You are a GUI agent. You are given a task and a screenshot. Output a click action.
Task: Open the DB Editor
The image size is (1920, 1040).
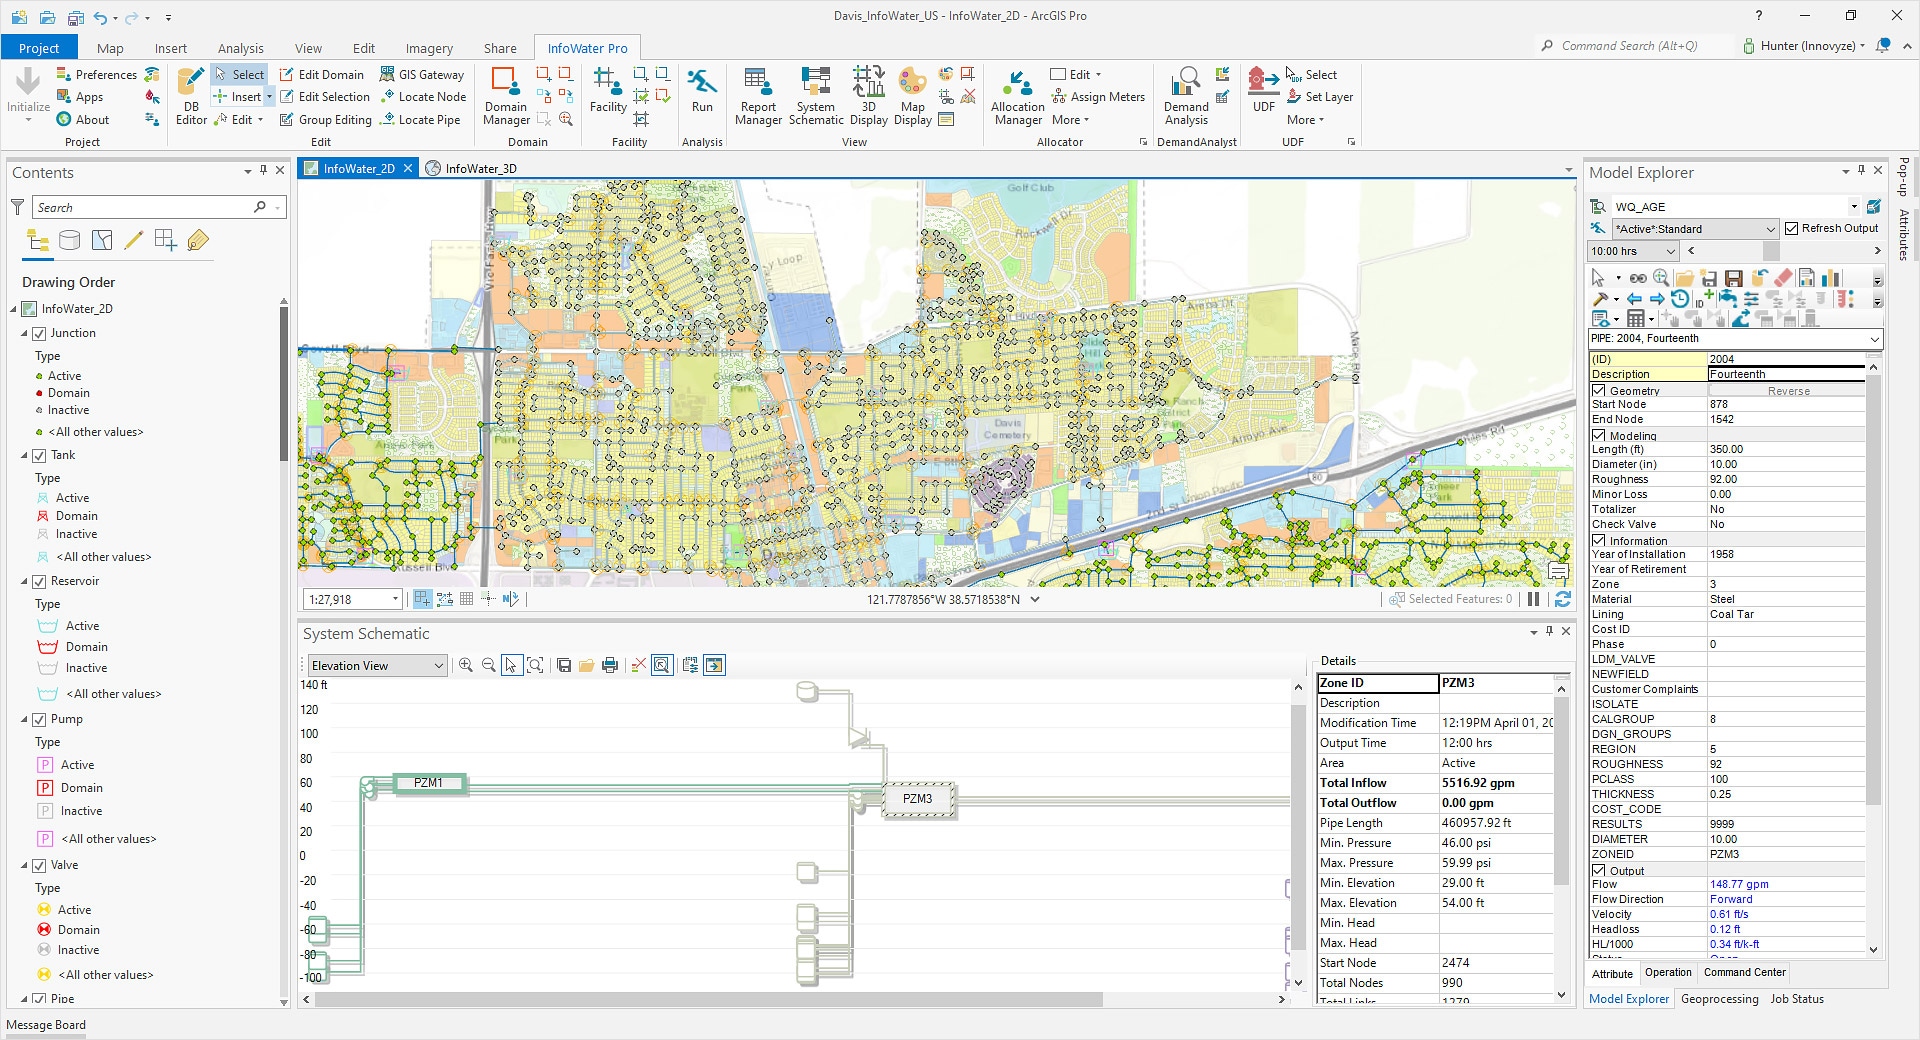[x=191, y=97]
